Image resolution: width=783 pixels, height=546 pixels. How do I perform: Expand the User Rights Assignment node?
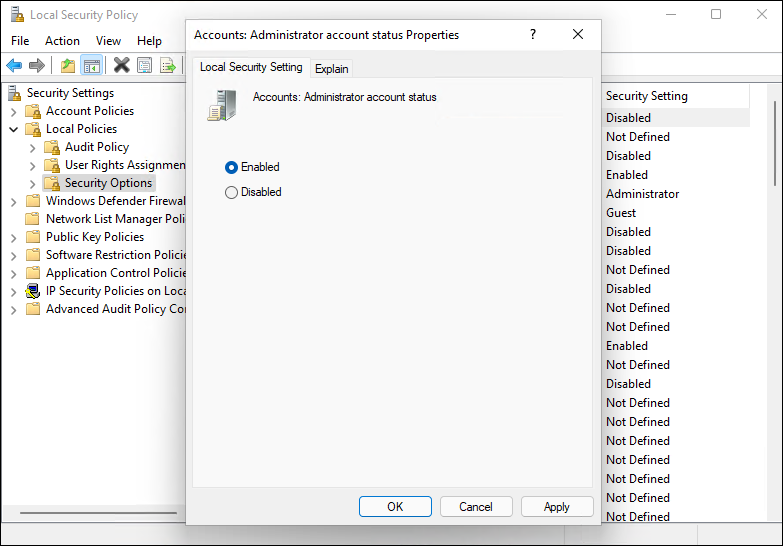(x=32, y=166)
